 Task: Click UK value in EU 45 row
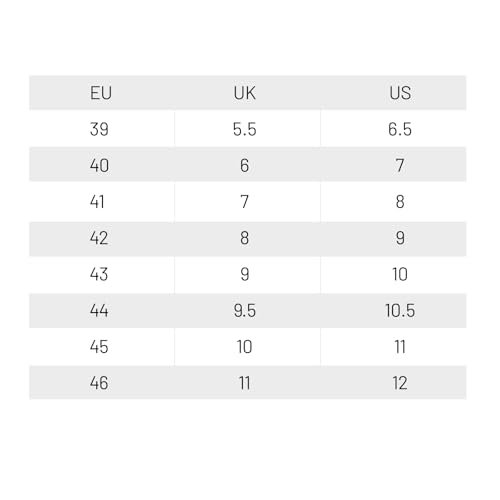pos(245,347)
